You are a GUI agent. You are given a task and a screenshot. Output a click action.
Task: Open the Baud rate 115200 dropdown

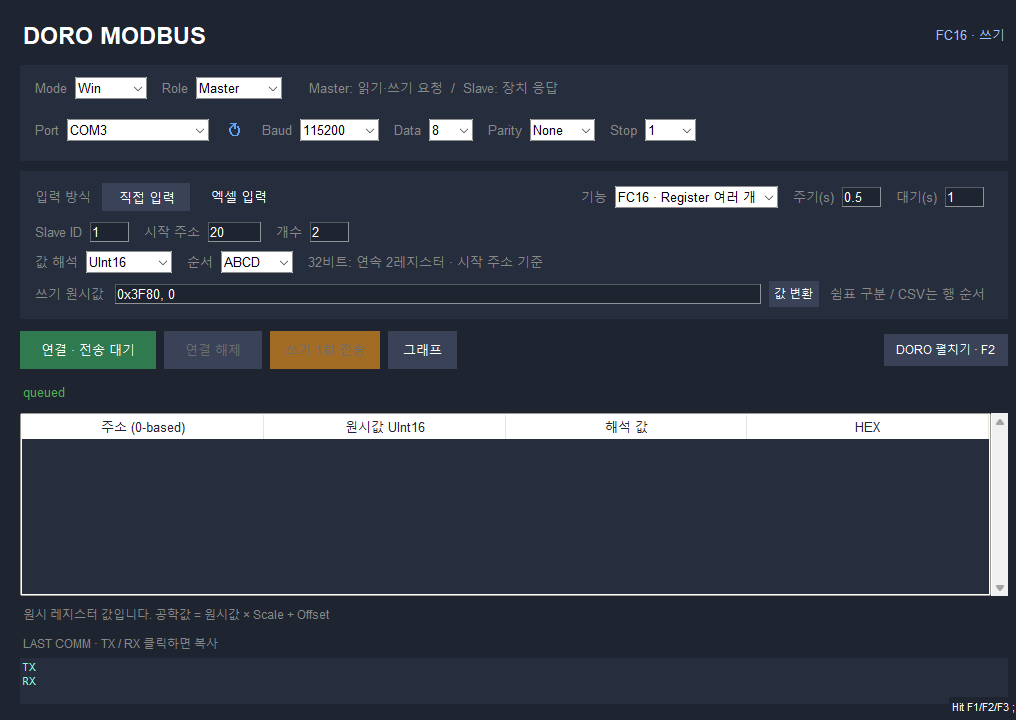[339, 130]
